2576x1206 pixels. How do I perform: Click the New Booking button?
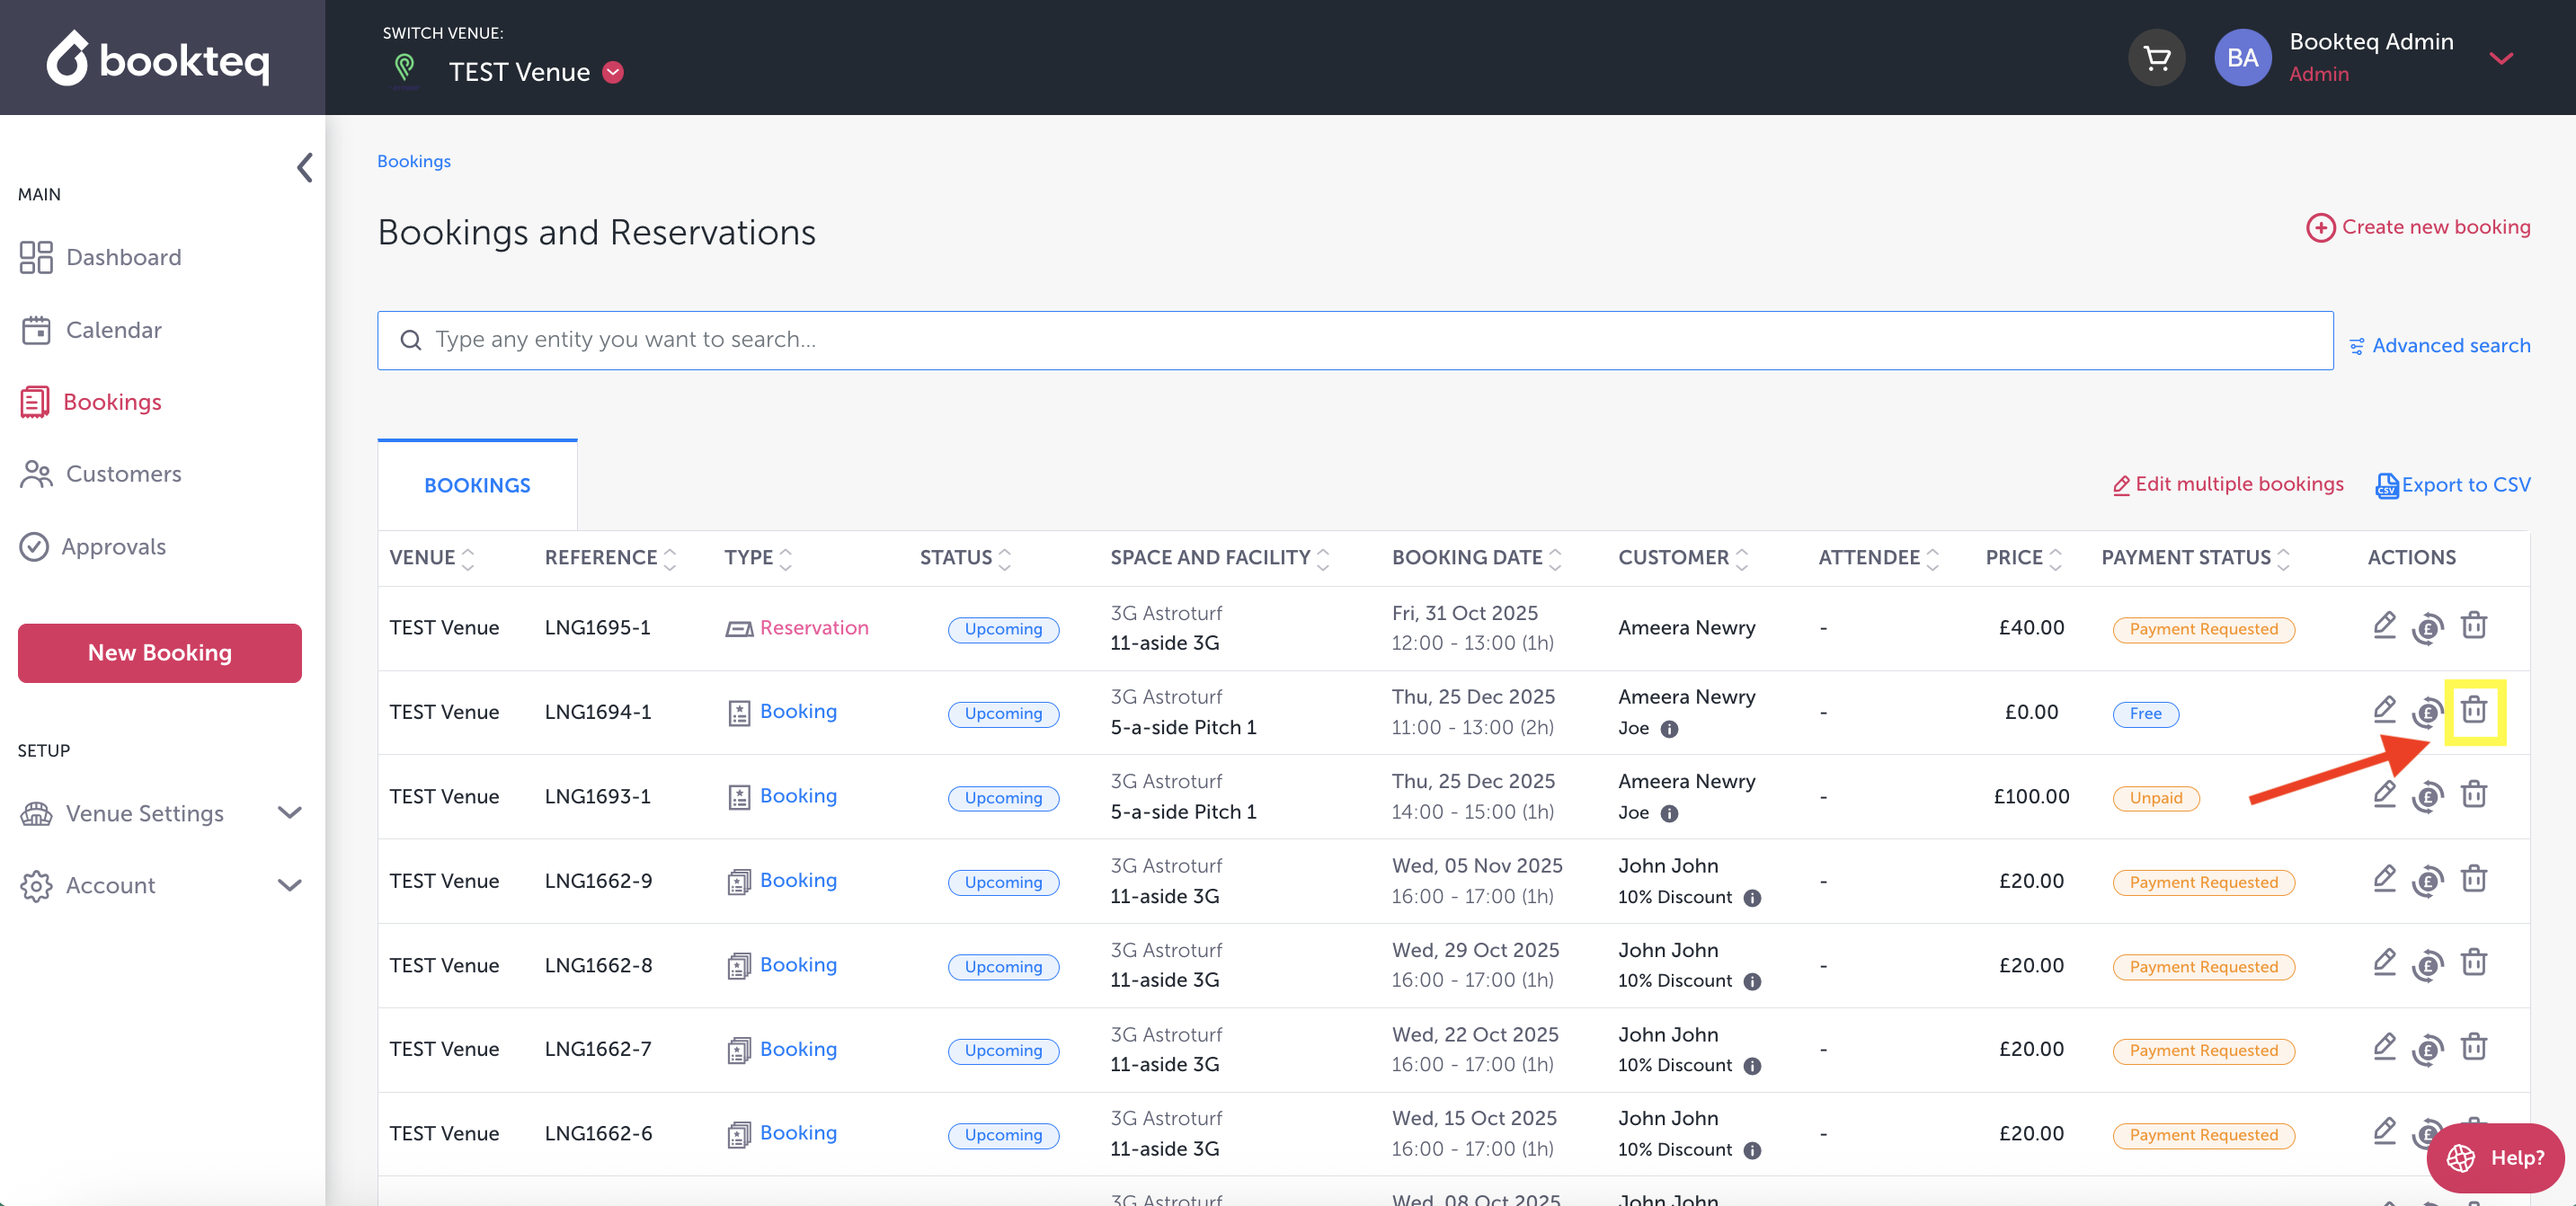pyautogui.click(x=160, y=653)
